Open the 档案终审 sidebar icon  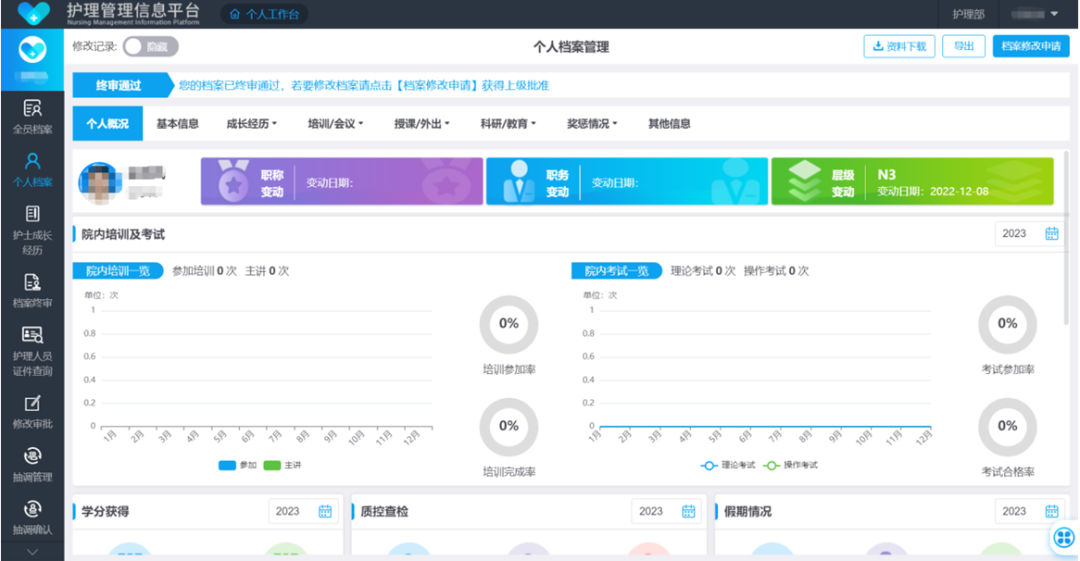coord(32,282)
